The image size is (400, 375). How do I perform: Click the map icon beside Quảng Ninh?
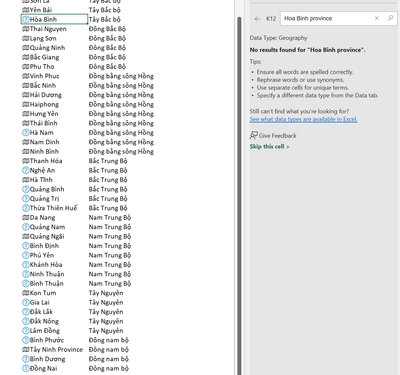26,48
